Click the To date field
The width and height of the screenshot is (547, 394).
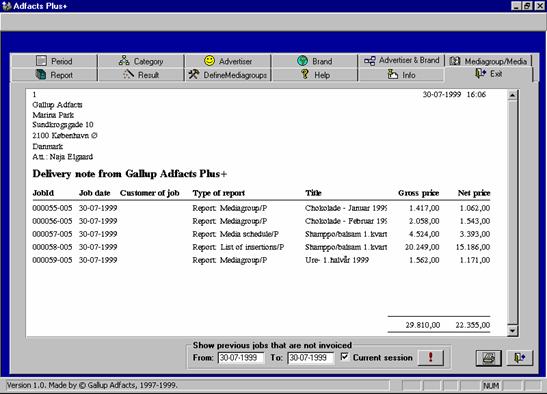310,358
